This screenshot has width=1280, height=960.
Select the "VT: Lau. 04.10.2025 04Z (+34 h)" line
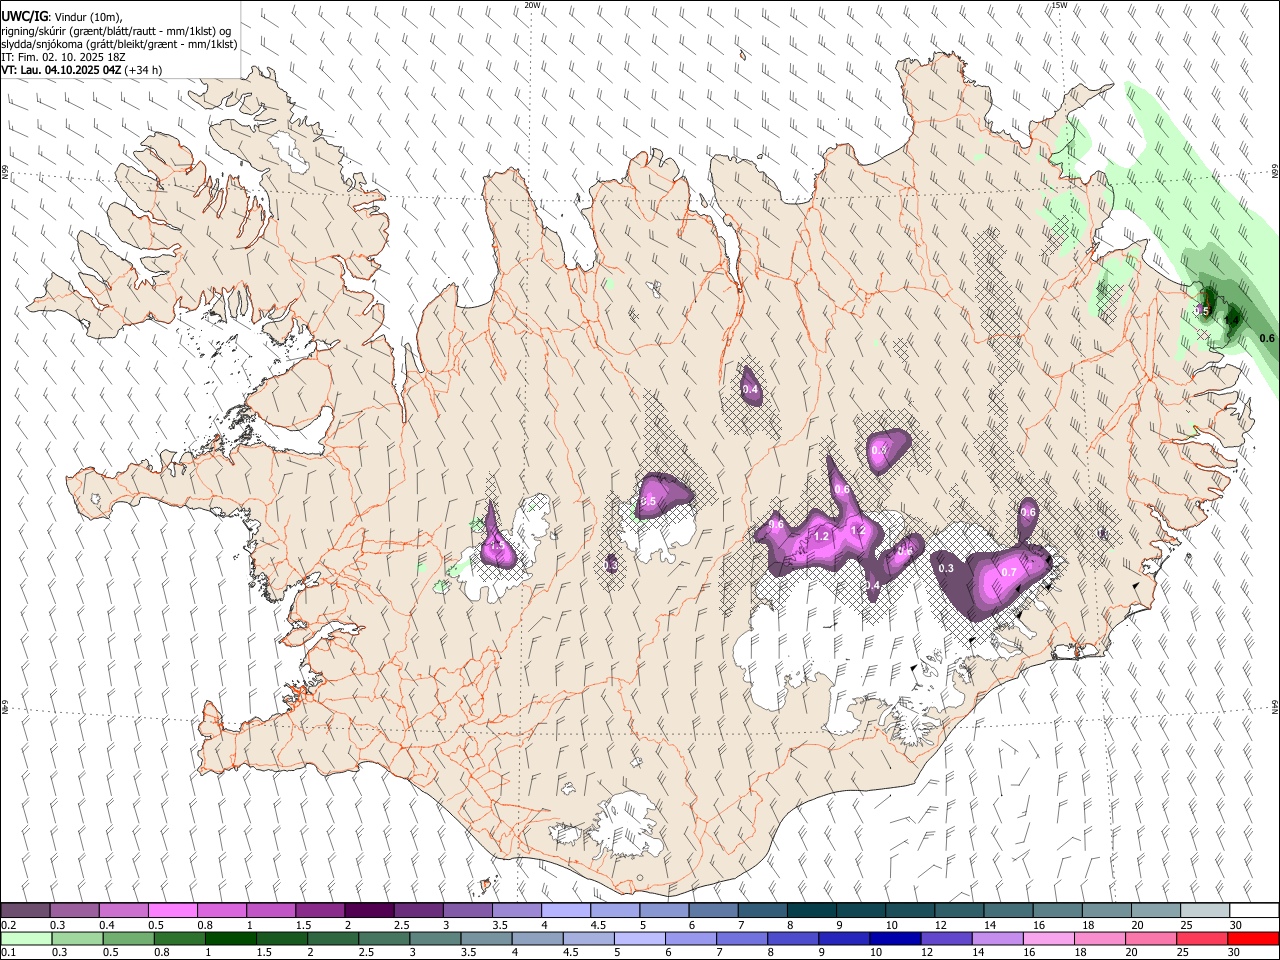point(82,70)
